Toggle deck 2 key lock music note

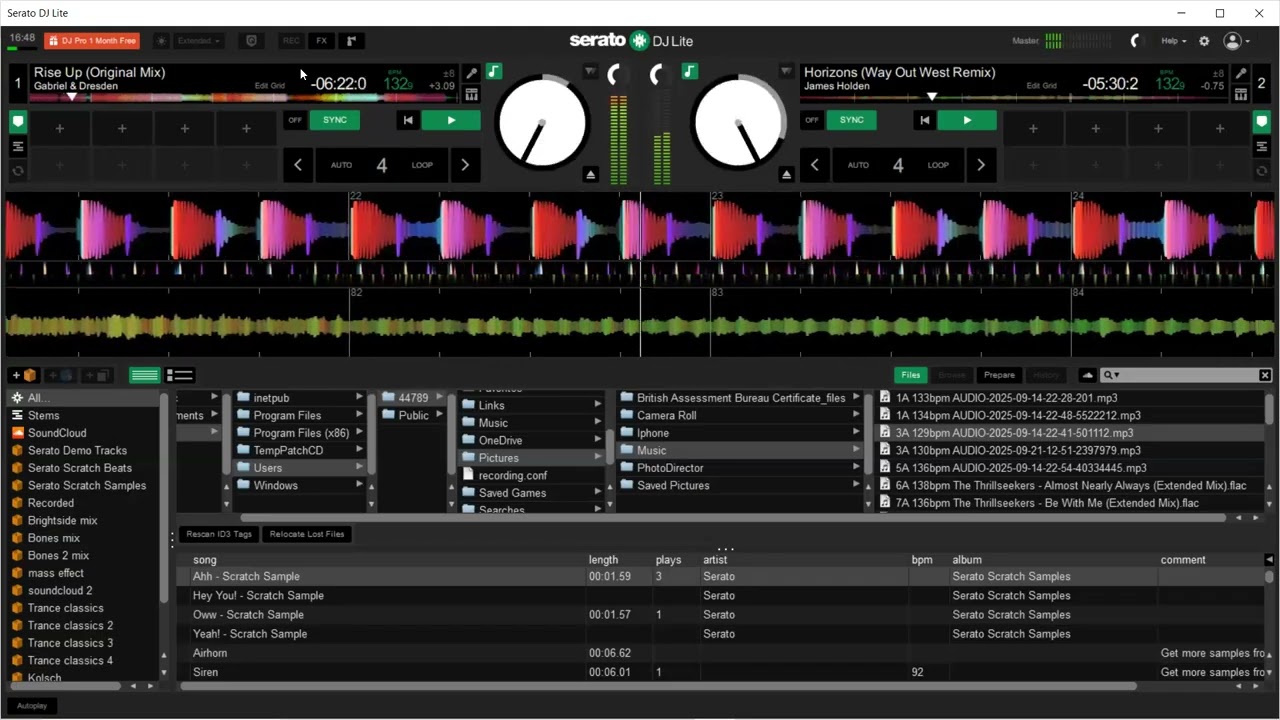tap(689, 72)
